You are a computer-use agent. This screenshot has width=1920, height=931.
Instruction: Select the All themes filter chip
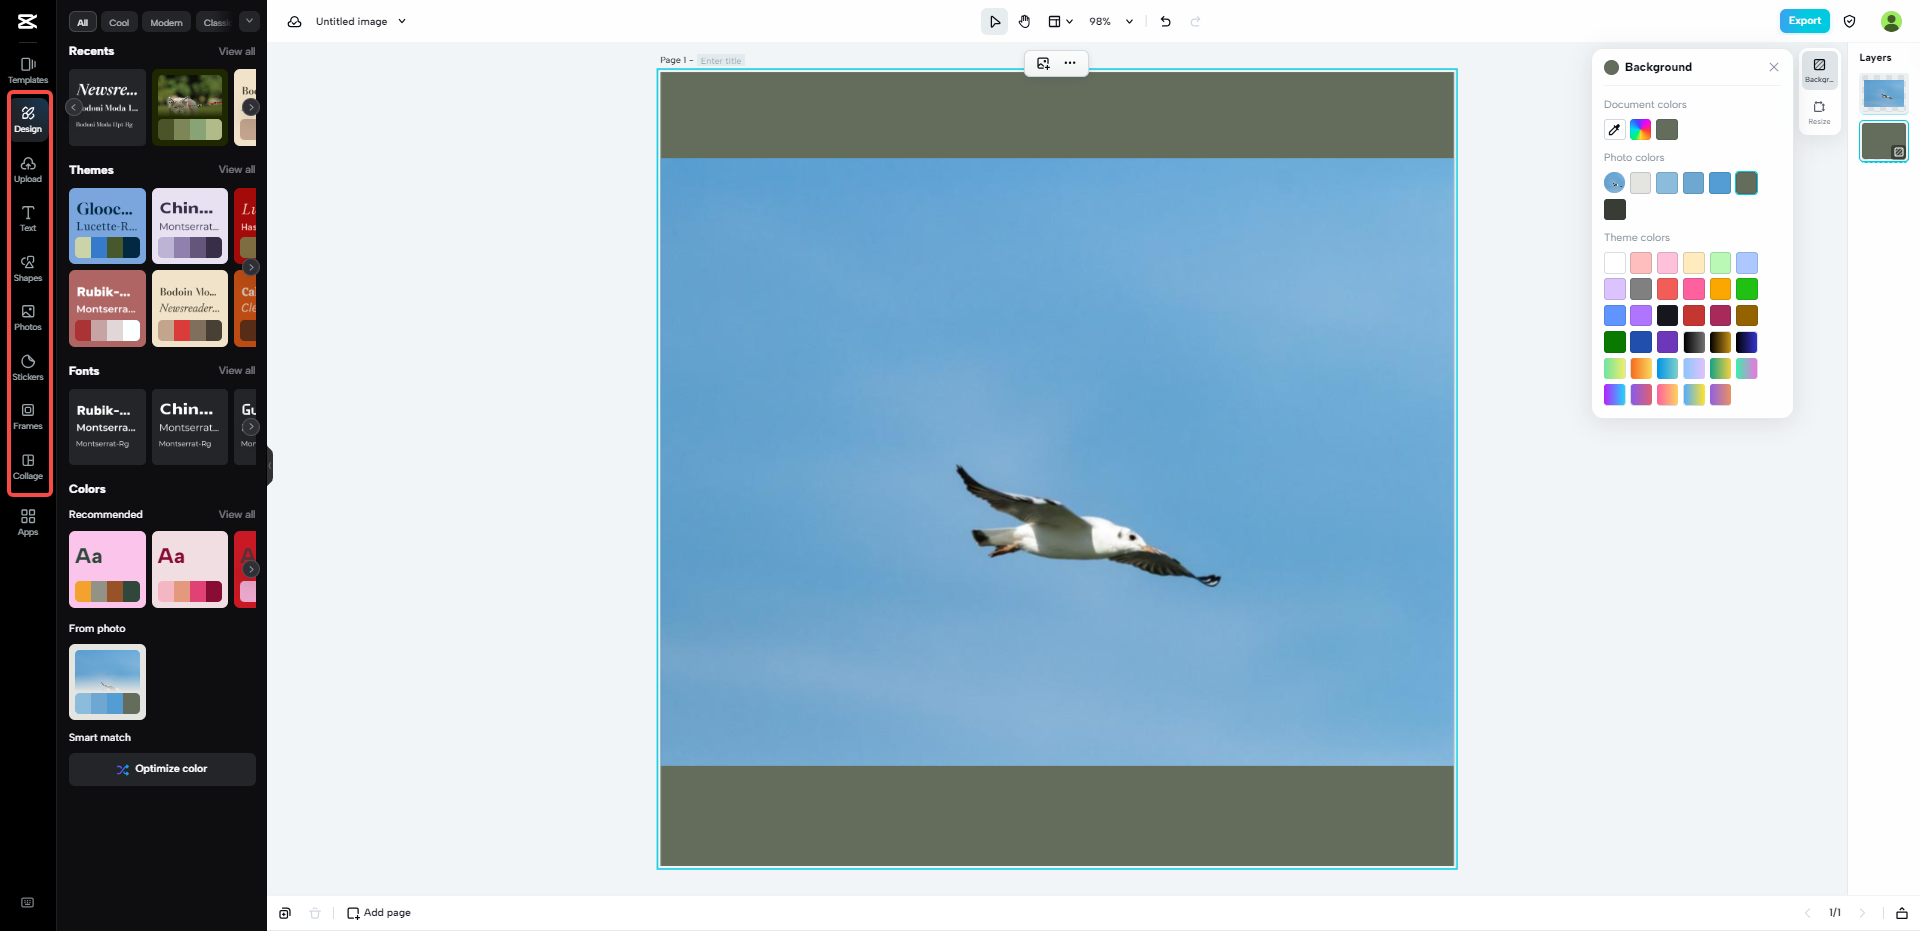point(82,21)
